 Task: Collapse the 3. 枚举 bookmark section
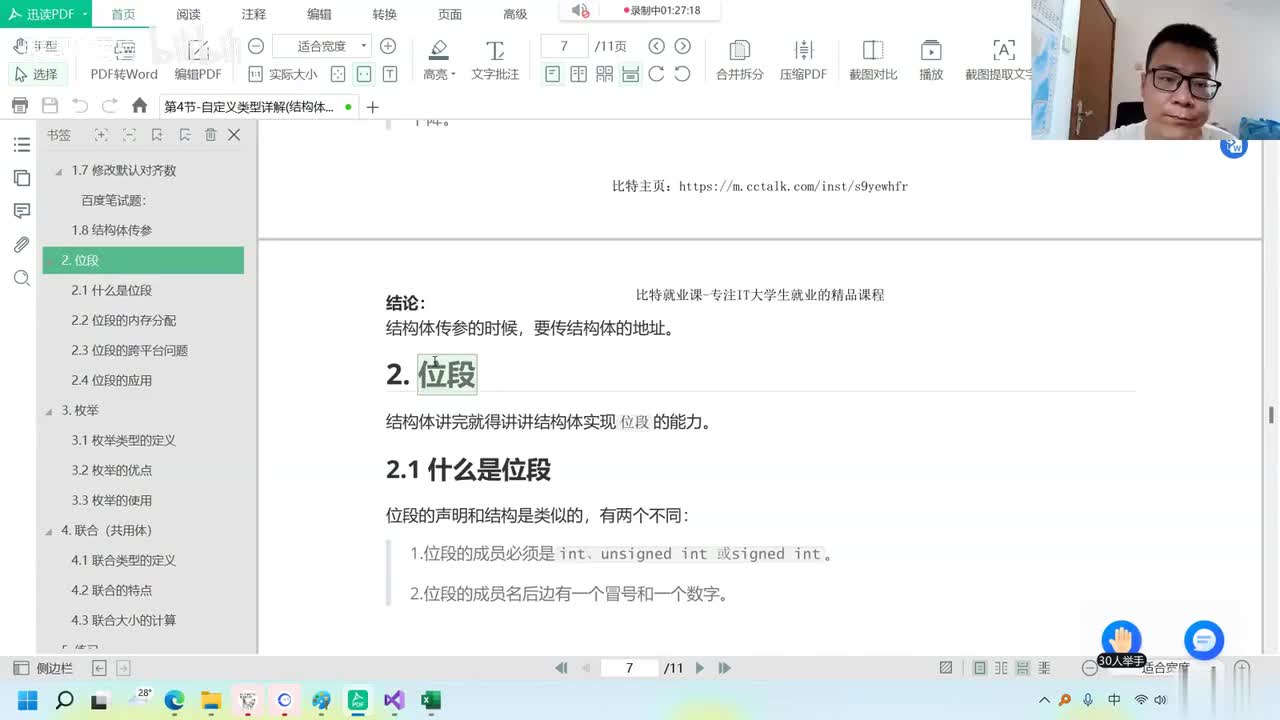coord(48,411)
